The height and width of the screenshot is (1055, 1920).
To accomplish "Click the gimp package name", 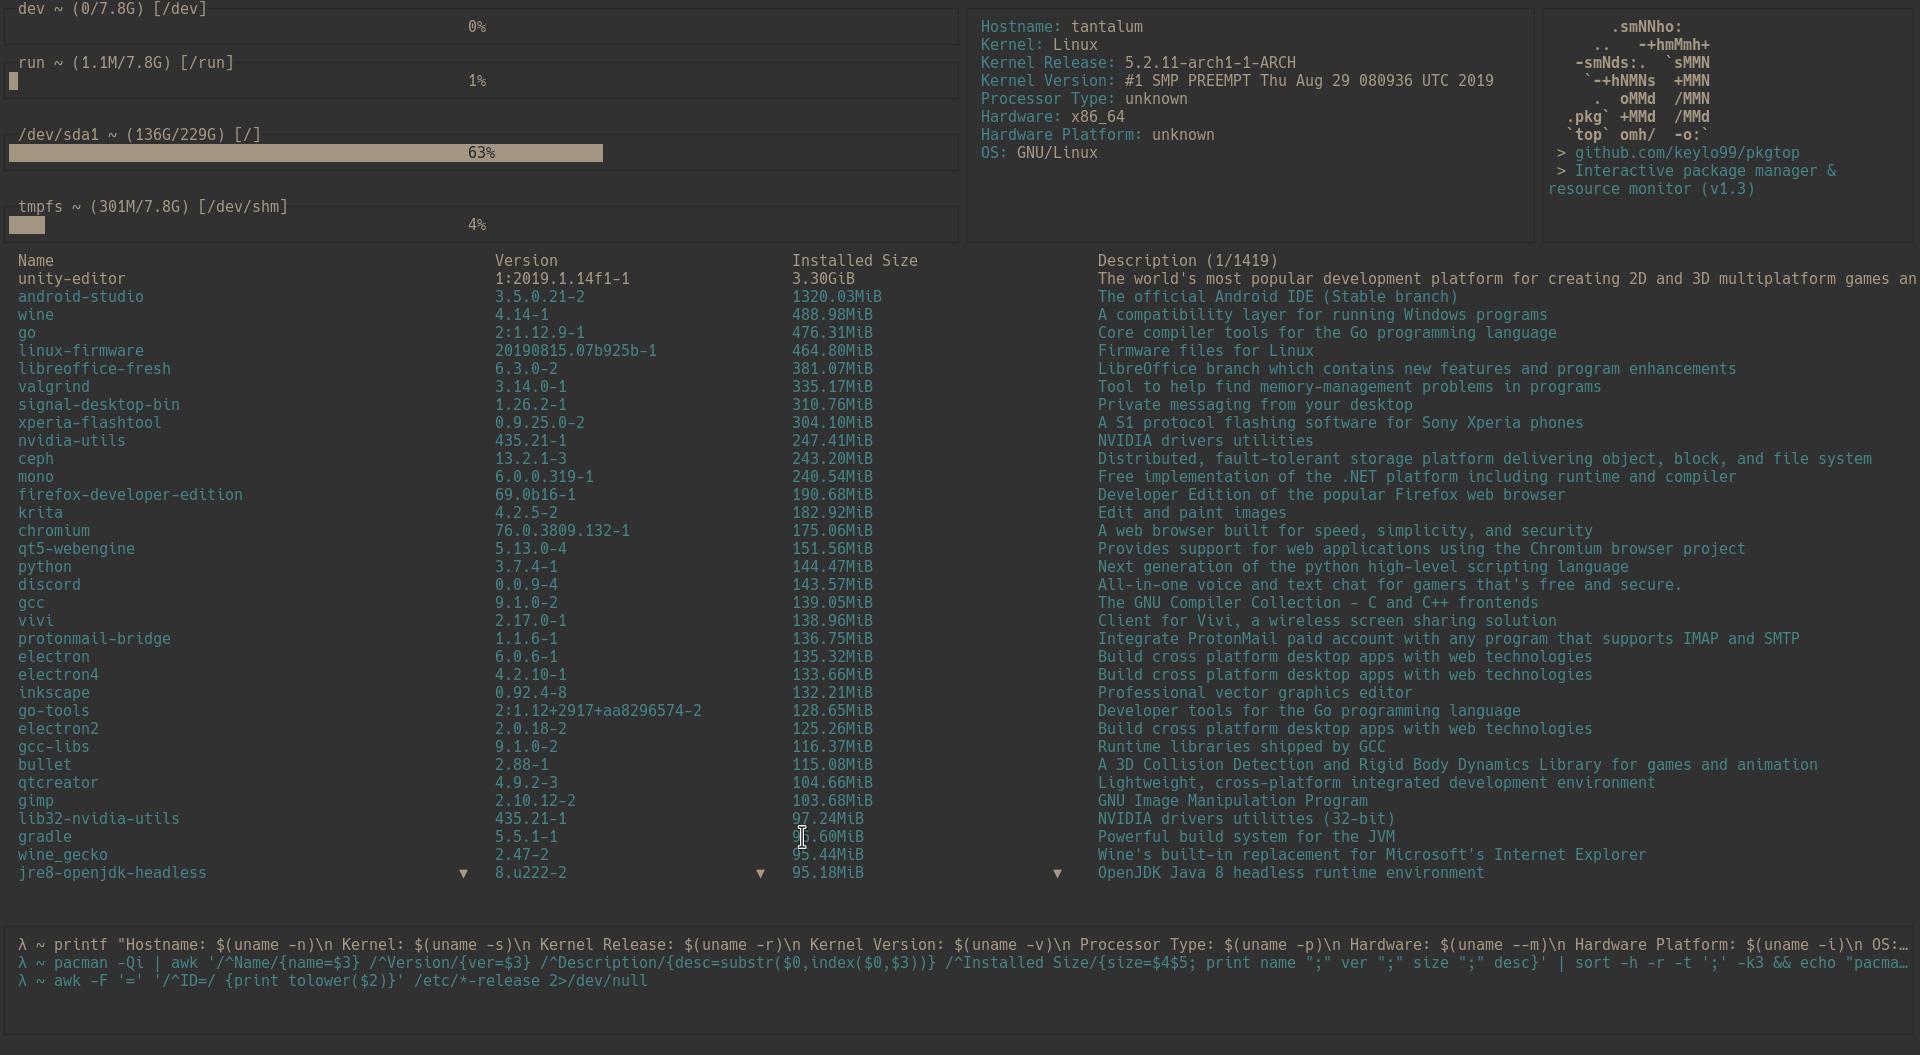I will click(36, 801).
